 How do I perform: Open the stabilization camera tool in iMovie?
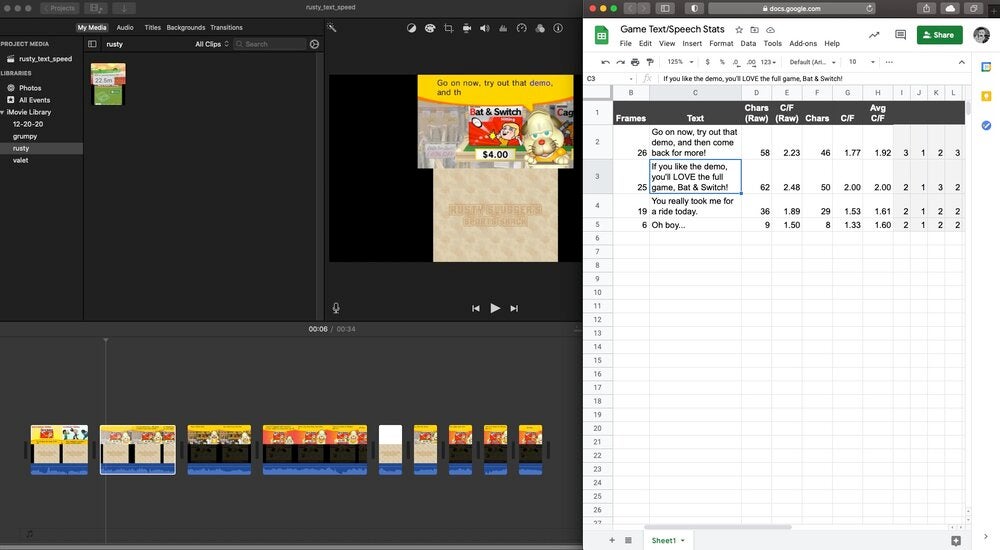467,28
